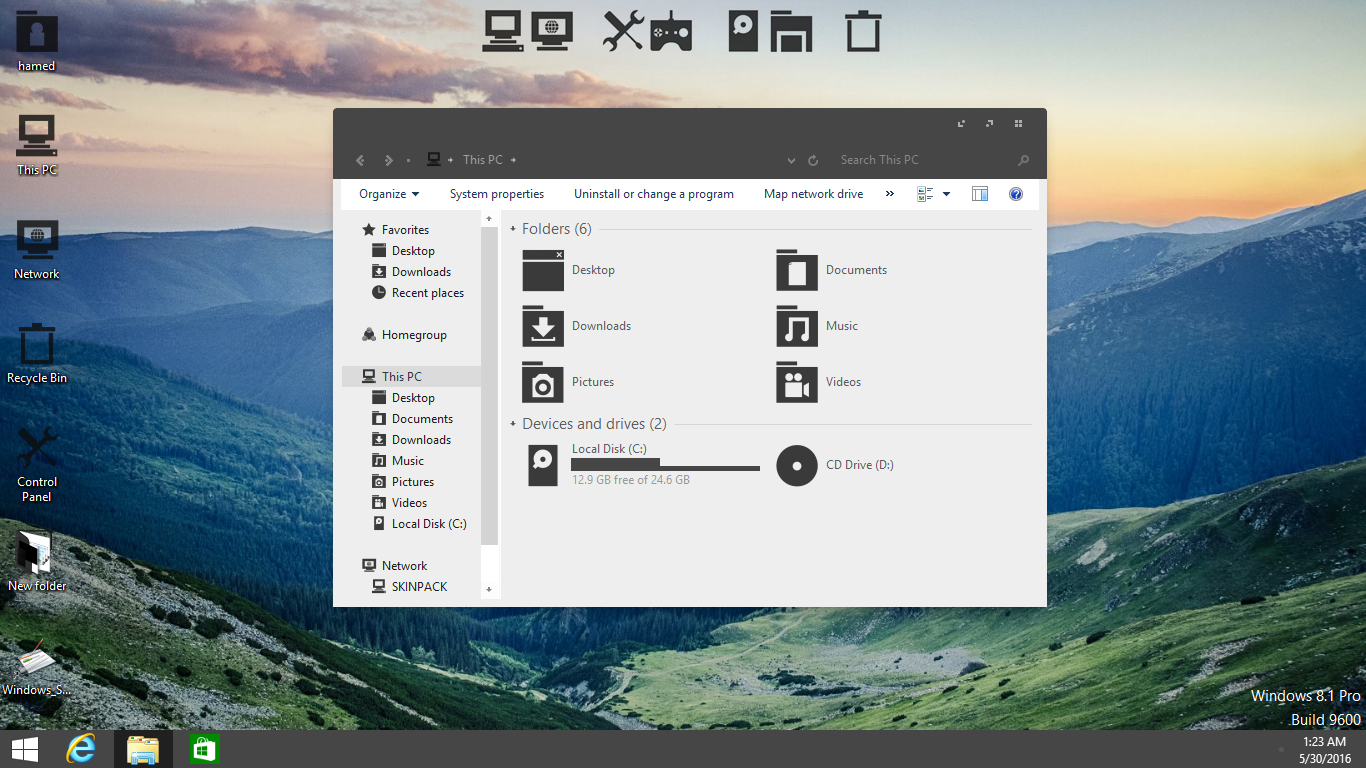Open the Recycle Bin on desktop
The image size is (1366, 768).
click(37, 345)
